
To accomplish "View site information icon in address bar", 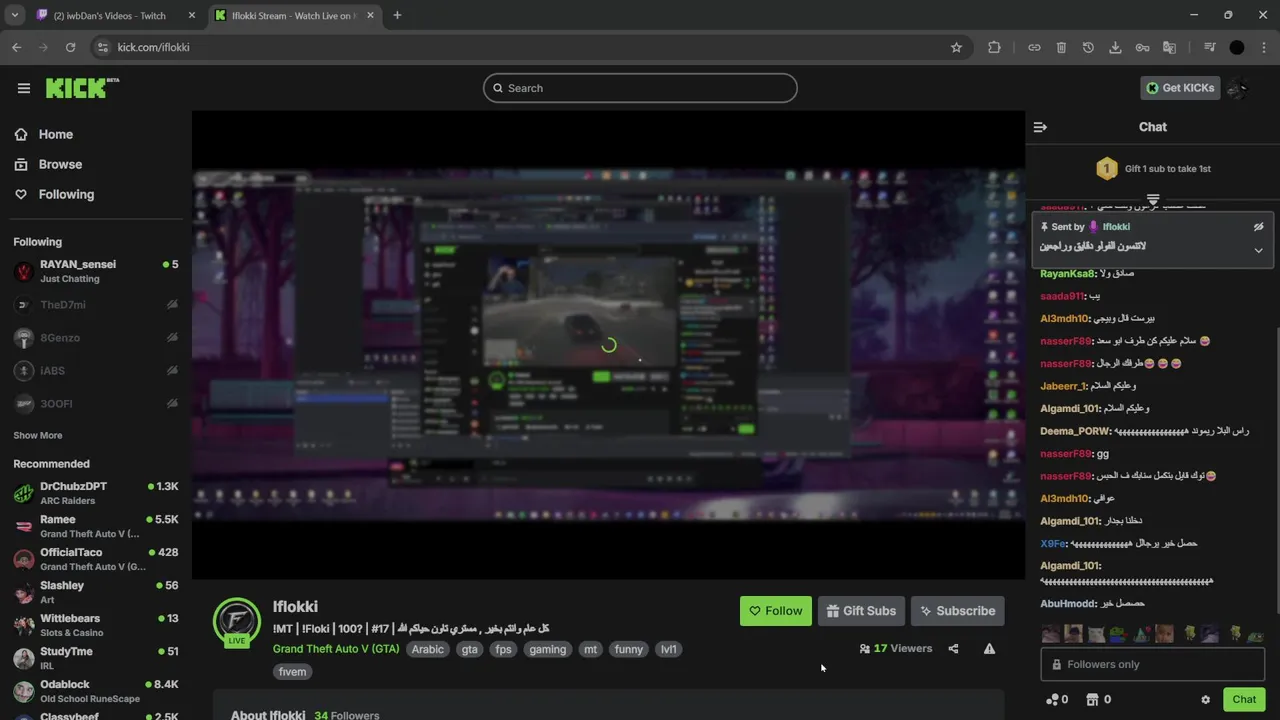I will click(102, 47).
